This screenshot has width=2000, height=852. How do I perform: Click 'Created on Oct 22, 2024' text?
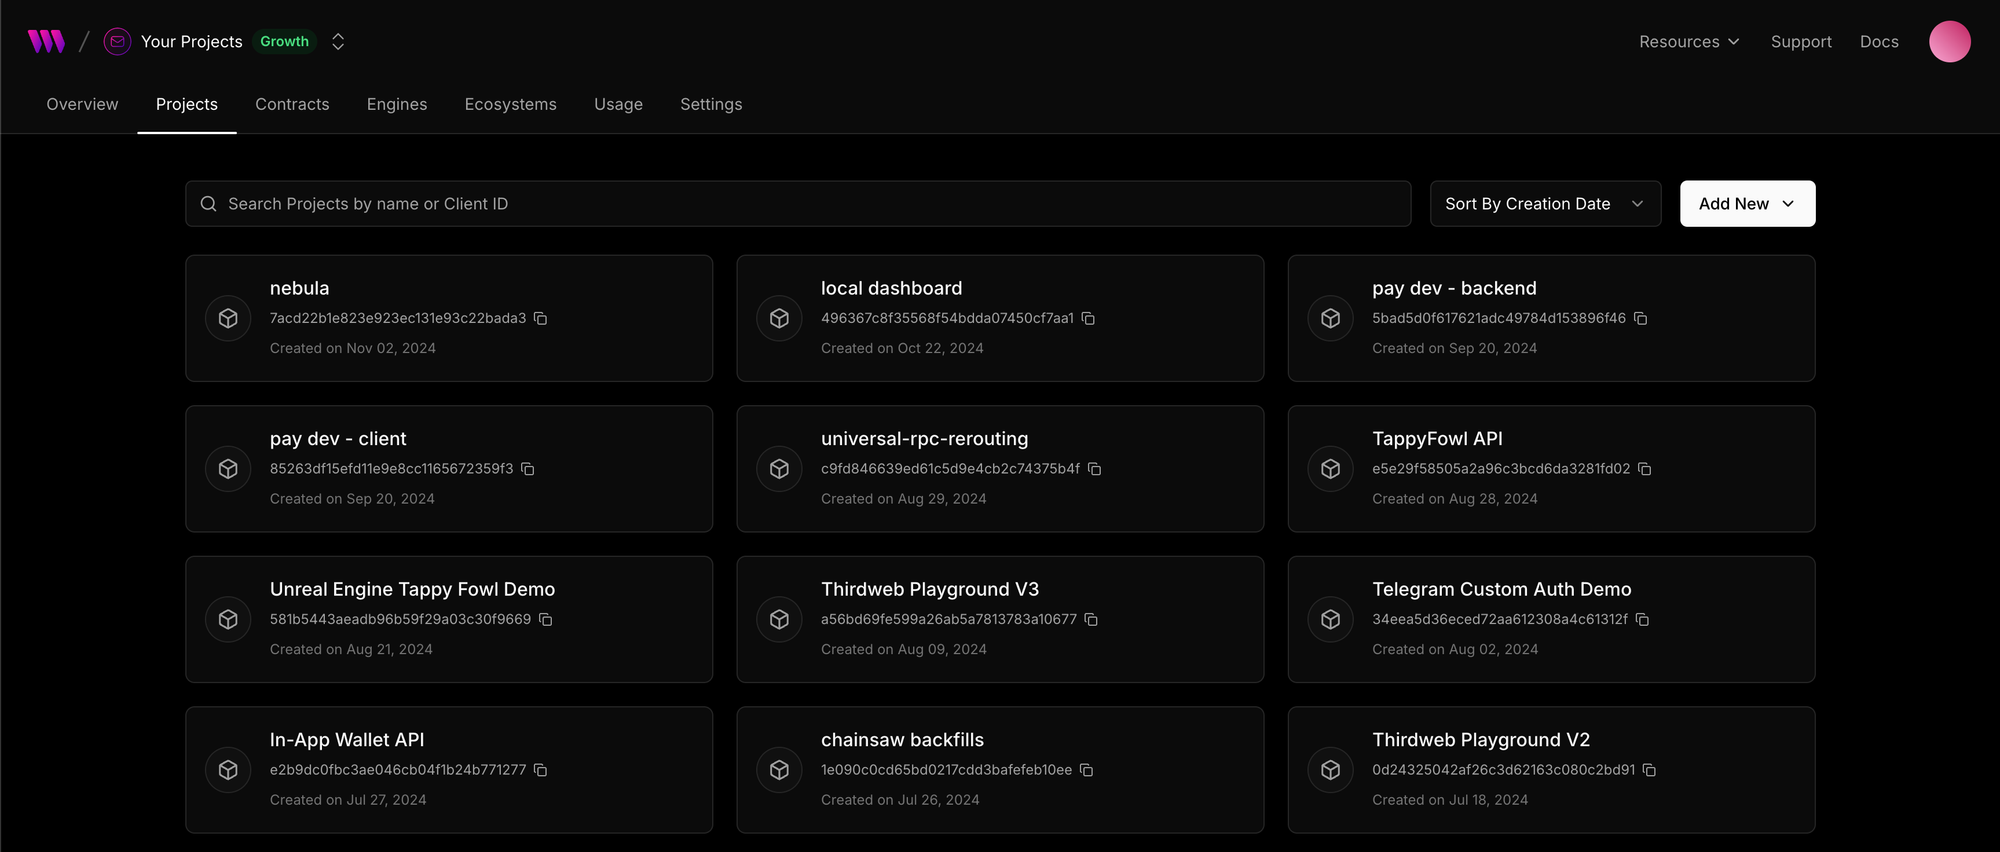pyautogui.click(x=902, y=348)
